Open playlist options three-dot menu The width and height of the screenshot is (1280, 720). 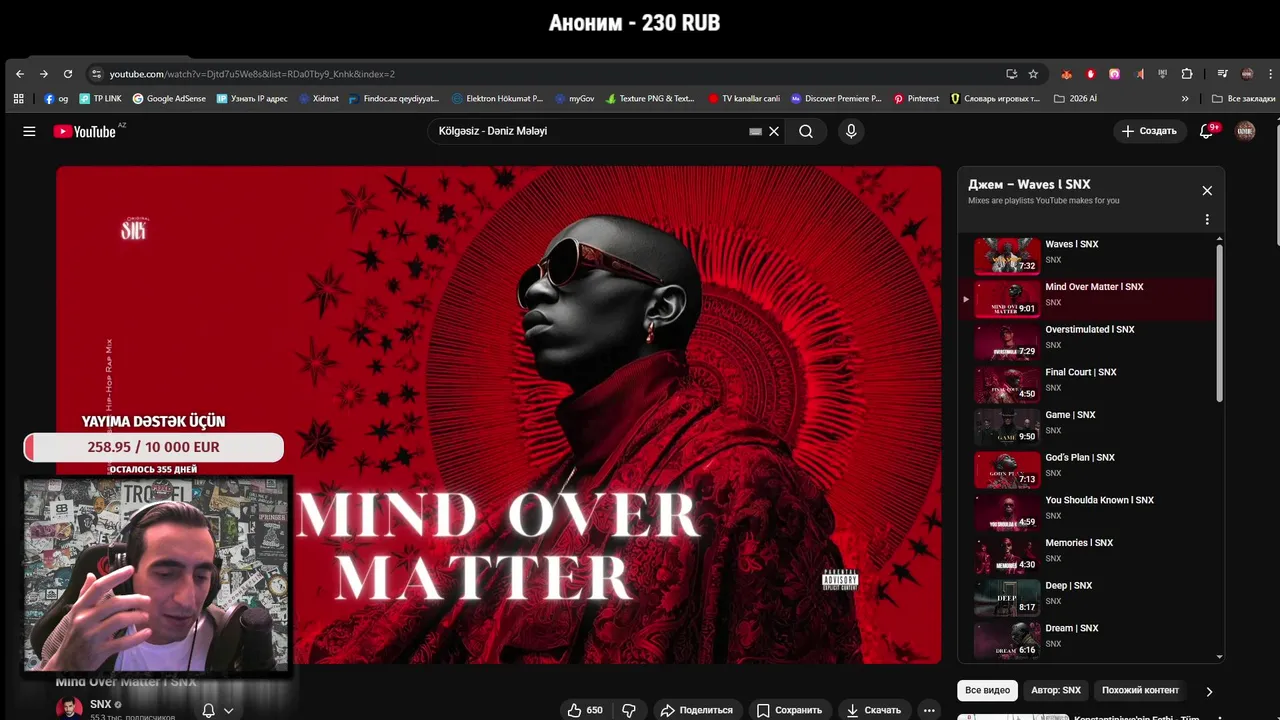1207,220
